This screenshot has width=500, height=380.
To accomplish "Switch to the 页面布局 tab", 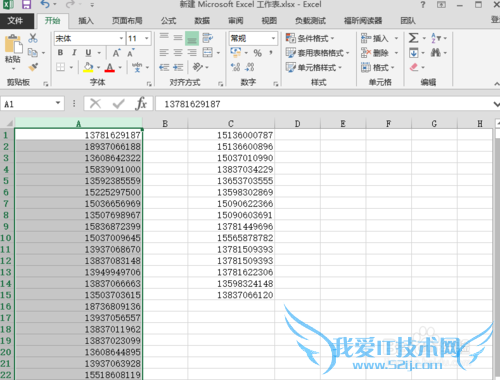I will click(127, 21).
